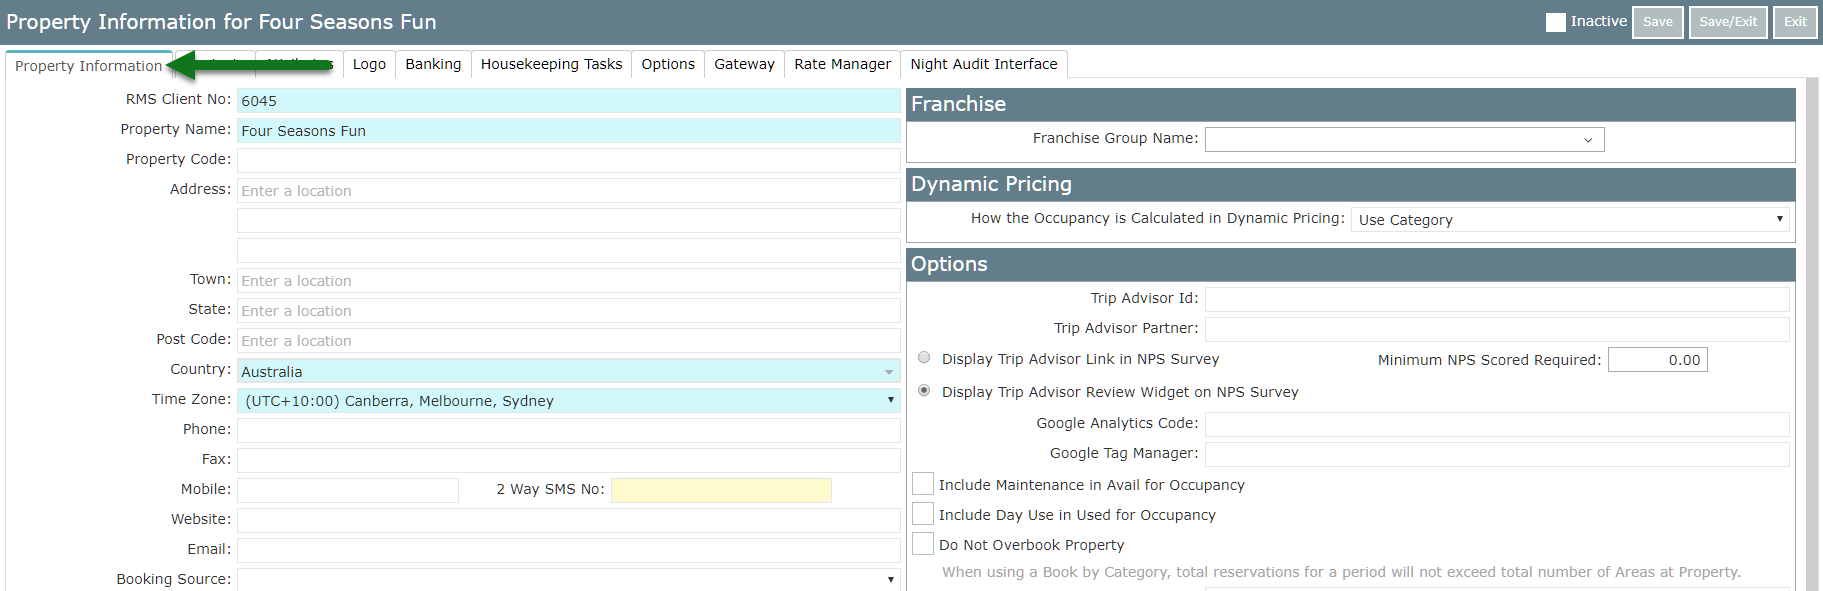Click the RMS Client No field

pos(568,100)
